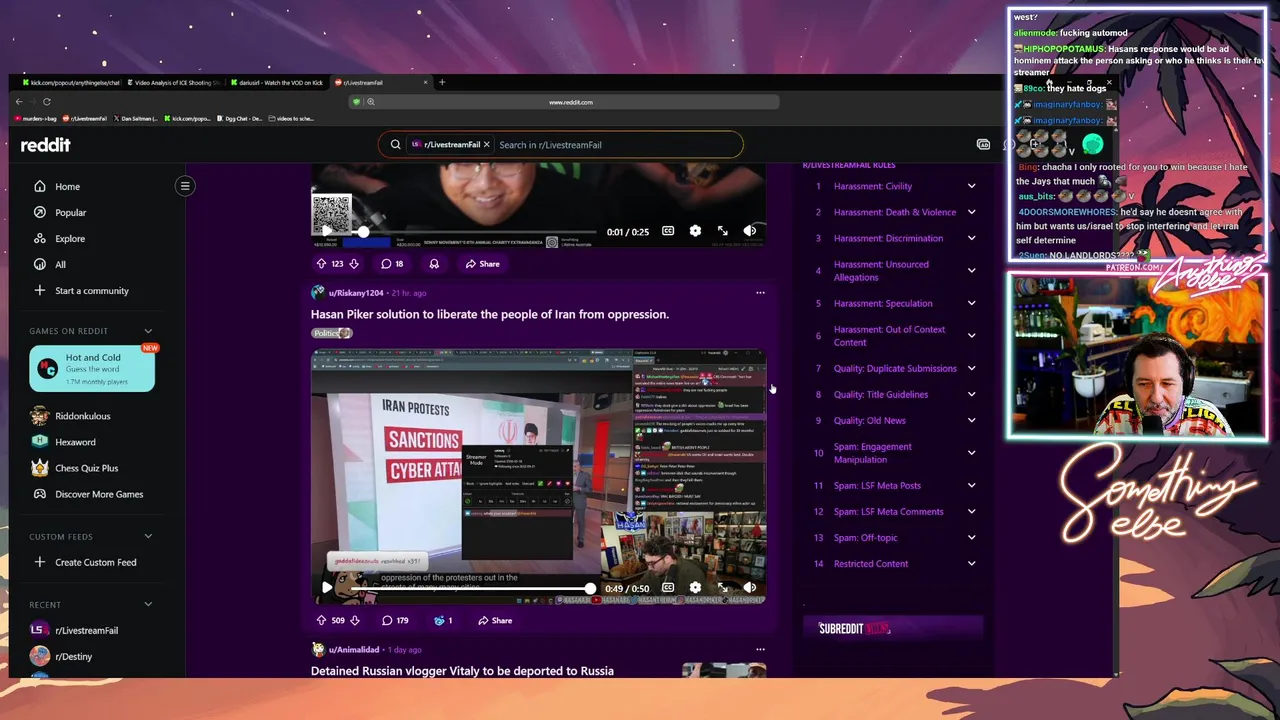Remove r/LivestreamFail filter from search box

[487, 145]
